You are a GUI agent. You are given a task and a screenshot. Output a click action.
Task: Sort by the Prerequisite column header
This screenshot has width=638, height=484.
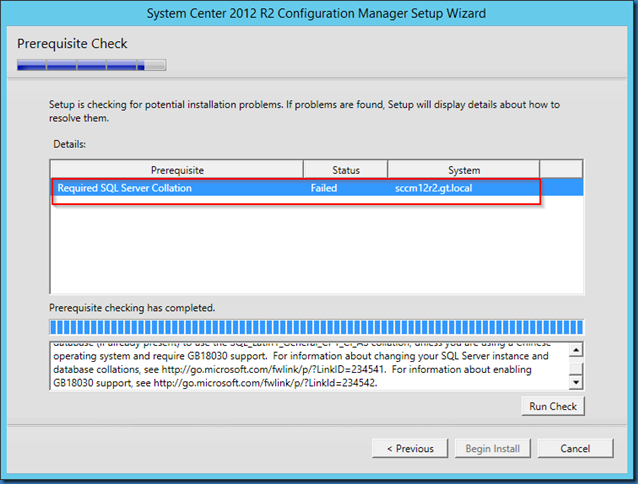[177, 170]
